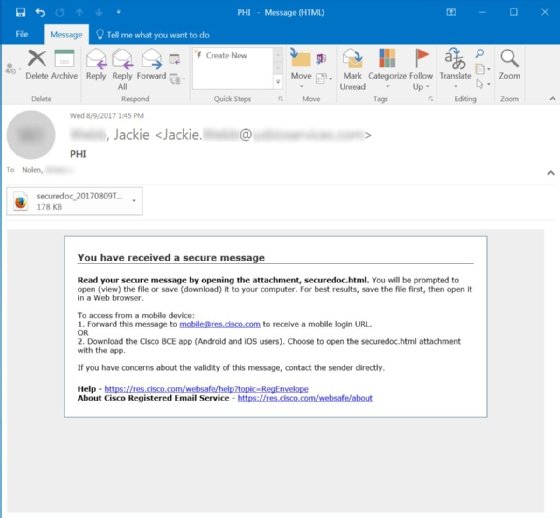Select the Message ribbon tab
The width and height of the screenshot is (560, 518).
coord(66,35)
